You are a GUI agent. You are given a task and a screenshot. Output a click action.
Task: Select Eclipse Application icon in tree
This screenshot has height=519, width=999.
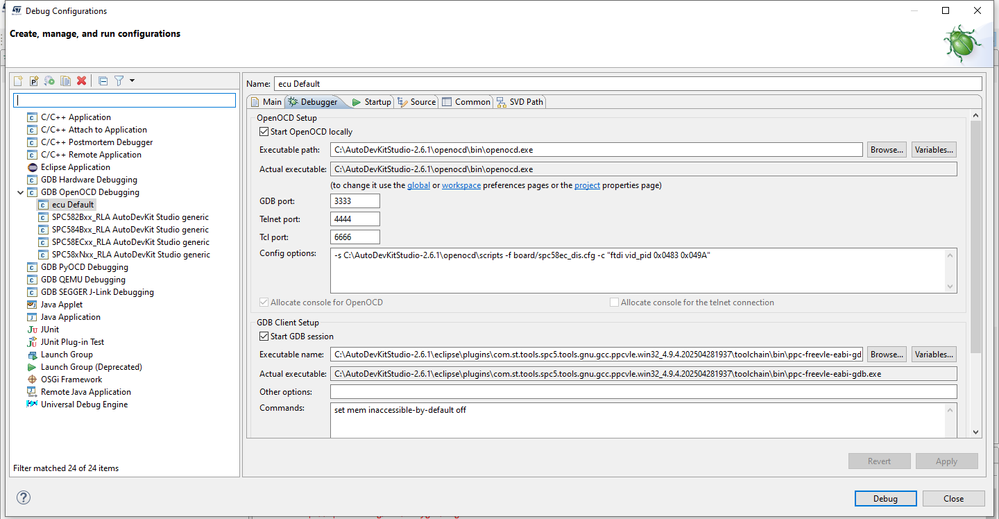(32, 167)
